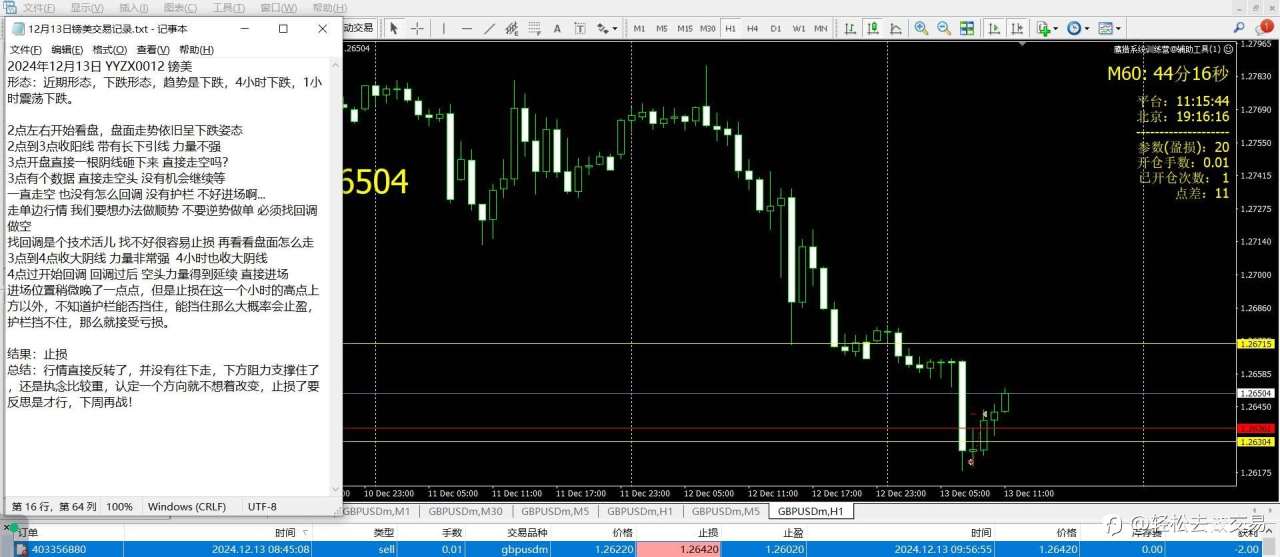Image resolution: width=1280 pixels, height=557 pixels.
Task: Switch chart to M1 timeframe
Action: [639, 28]
